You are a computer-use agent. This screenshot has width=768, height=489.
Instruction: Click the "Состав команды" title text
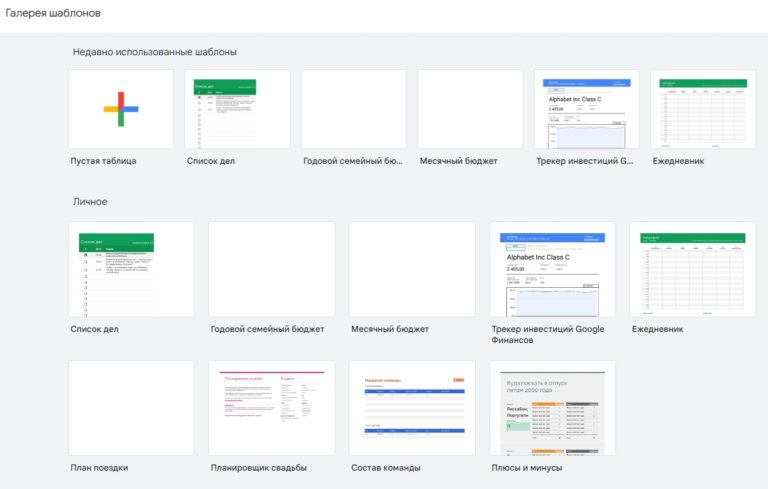point(385,468)
